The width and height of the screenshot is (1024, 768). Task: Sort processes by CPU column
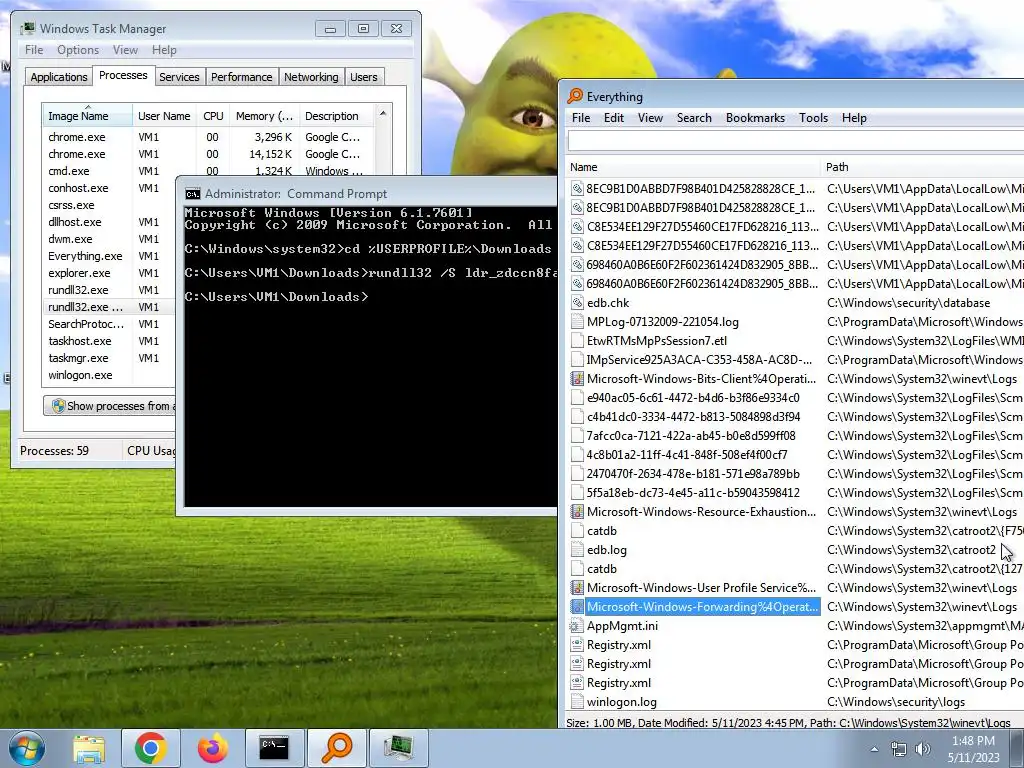[x=213, y=116]
